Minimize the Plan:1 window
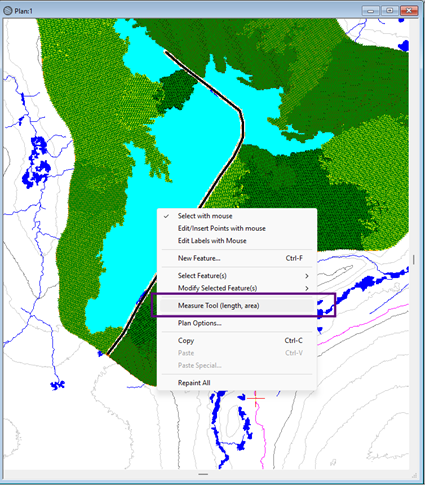Viewport: 425px width, 485px height. [370, 11]
